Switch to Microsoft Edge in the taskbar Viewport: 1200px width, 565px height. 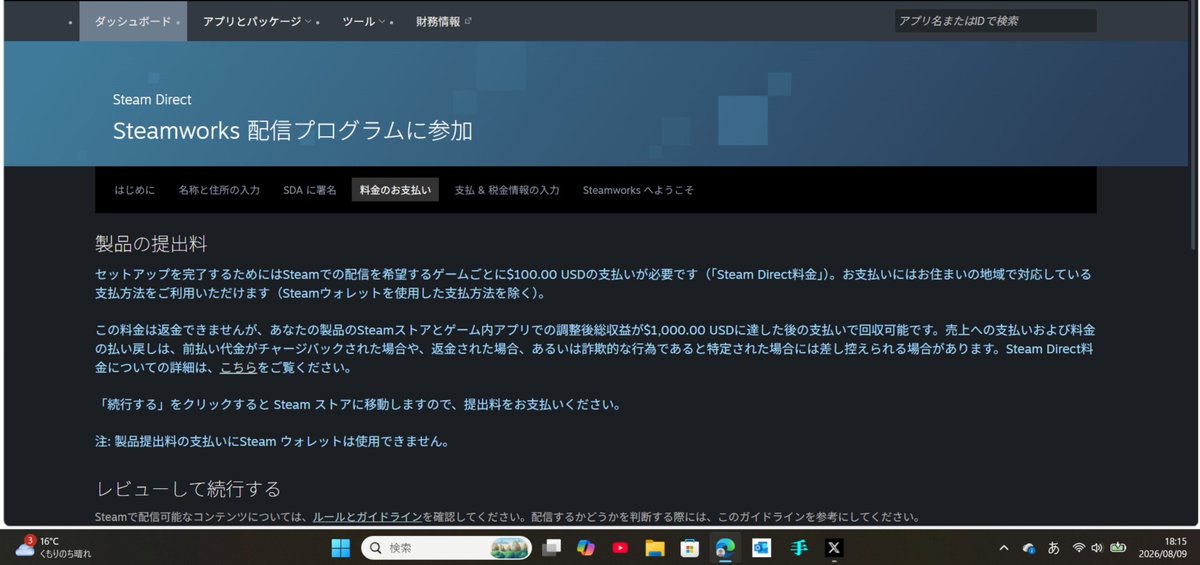pyautogui.click(x=724, y=548)
